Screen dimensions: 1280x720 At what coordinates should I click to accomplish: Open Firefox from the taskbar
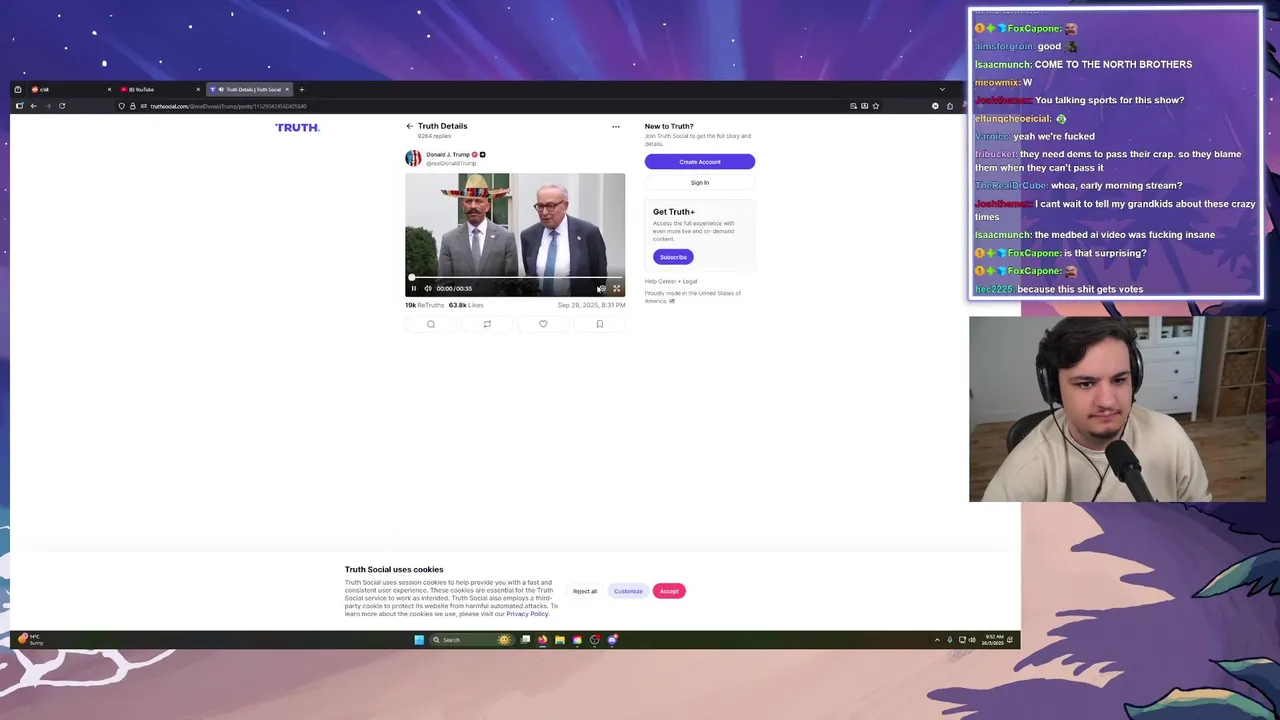542,640
